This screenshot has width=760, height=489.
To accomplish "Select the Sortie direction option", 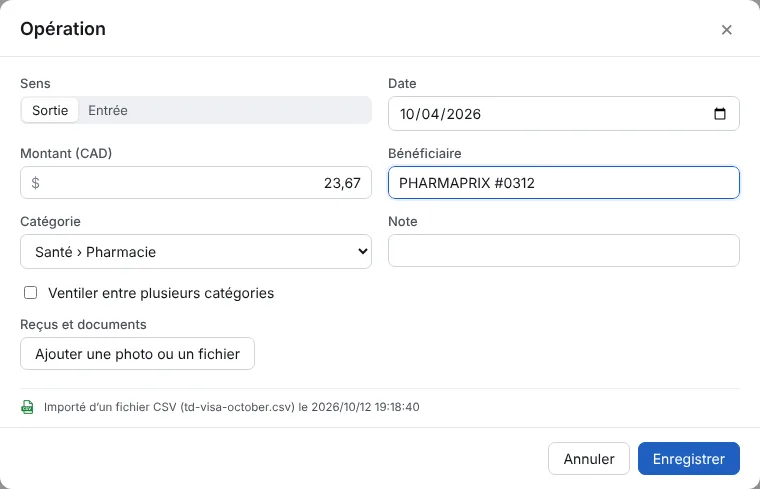I will [50, 110].
